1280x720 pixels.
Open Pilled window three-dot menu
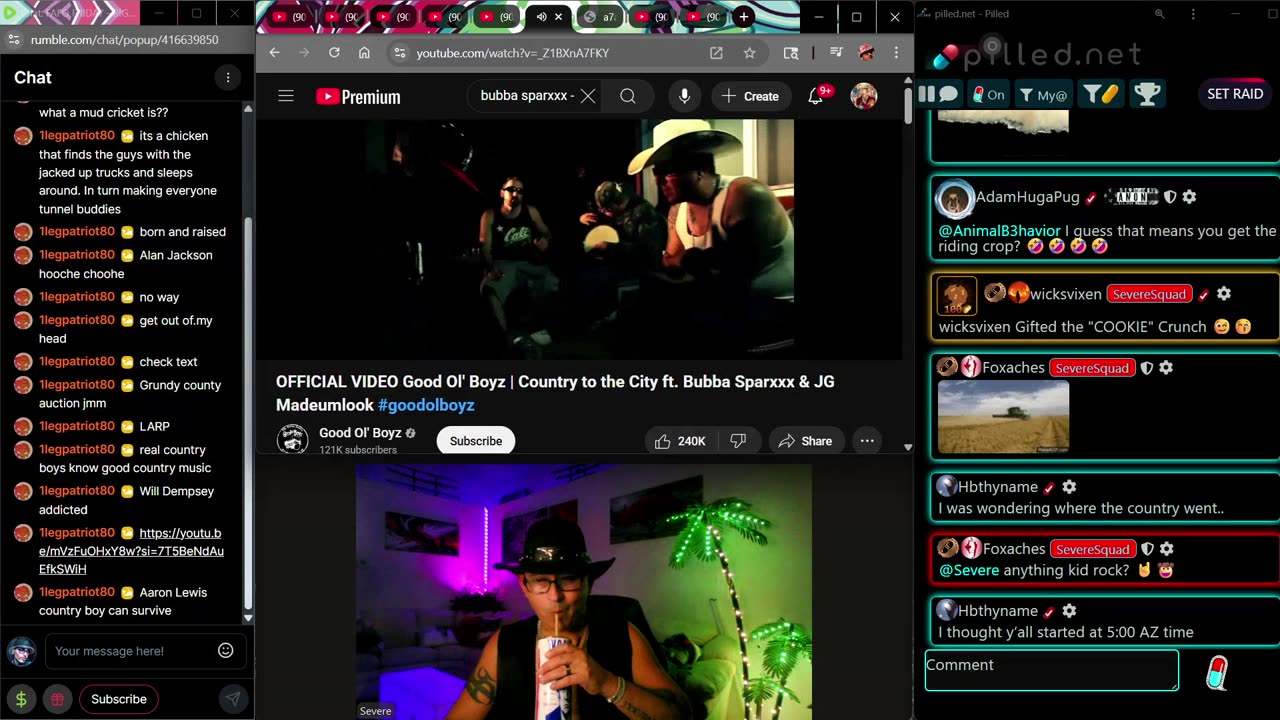(x=1193, y=14)
